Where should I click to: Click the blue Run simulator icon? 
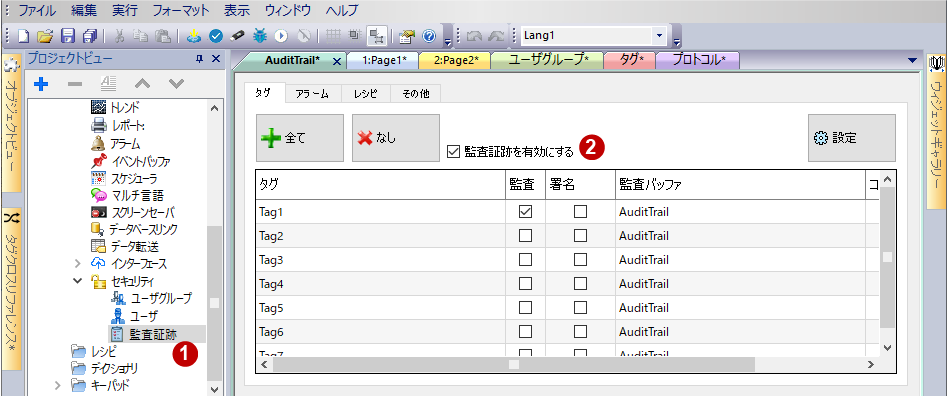(x=281, y=36)
